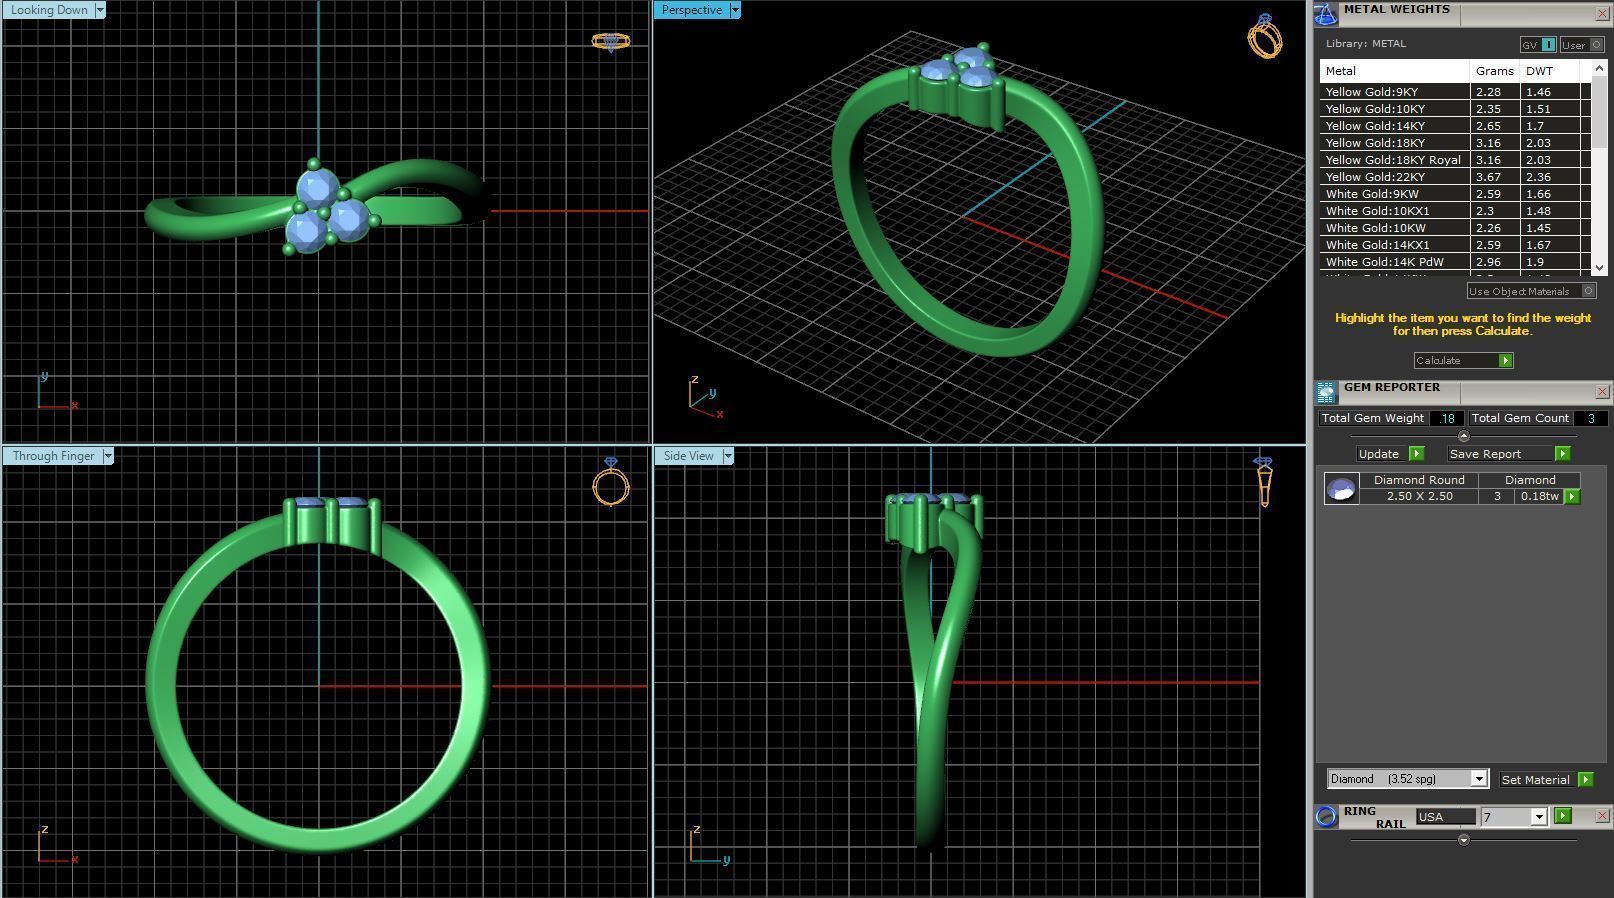Click the Total Gem Weight value field
This screenshot has width=1614, height=898.
pos(1446,418)
